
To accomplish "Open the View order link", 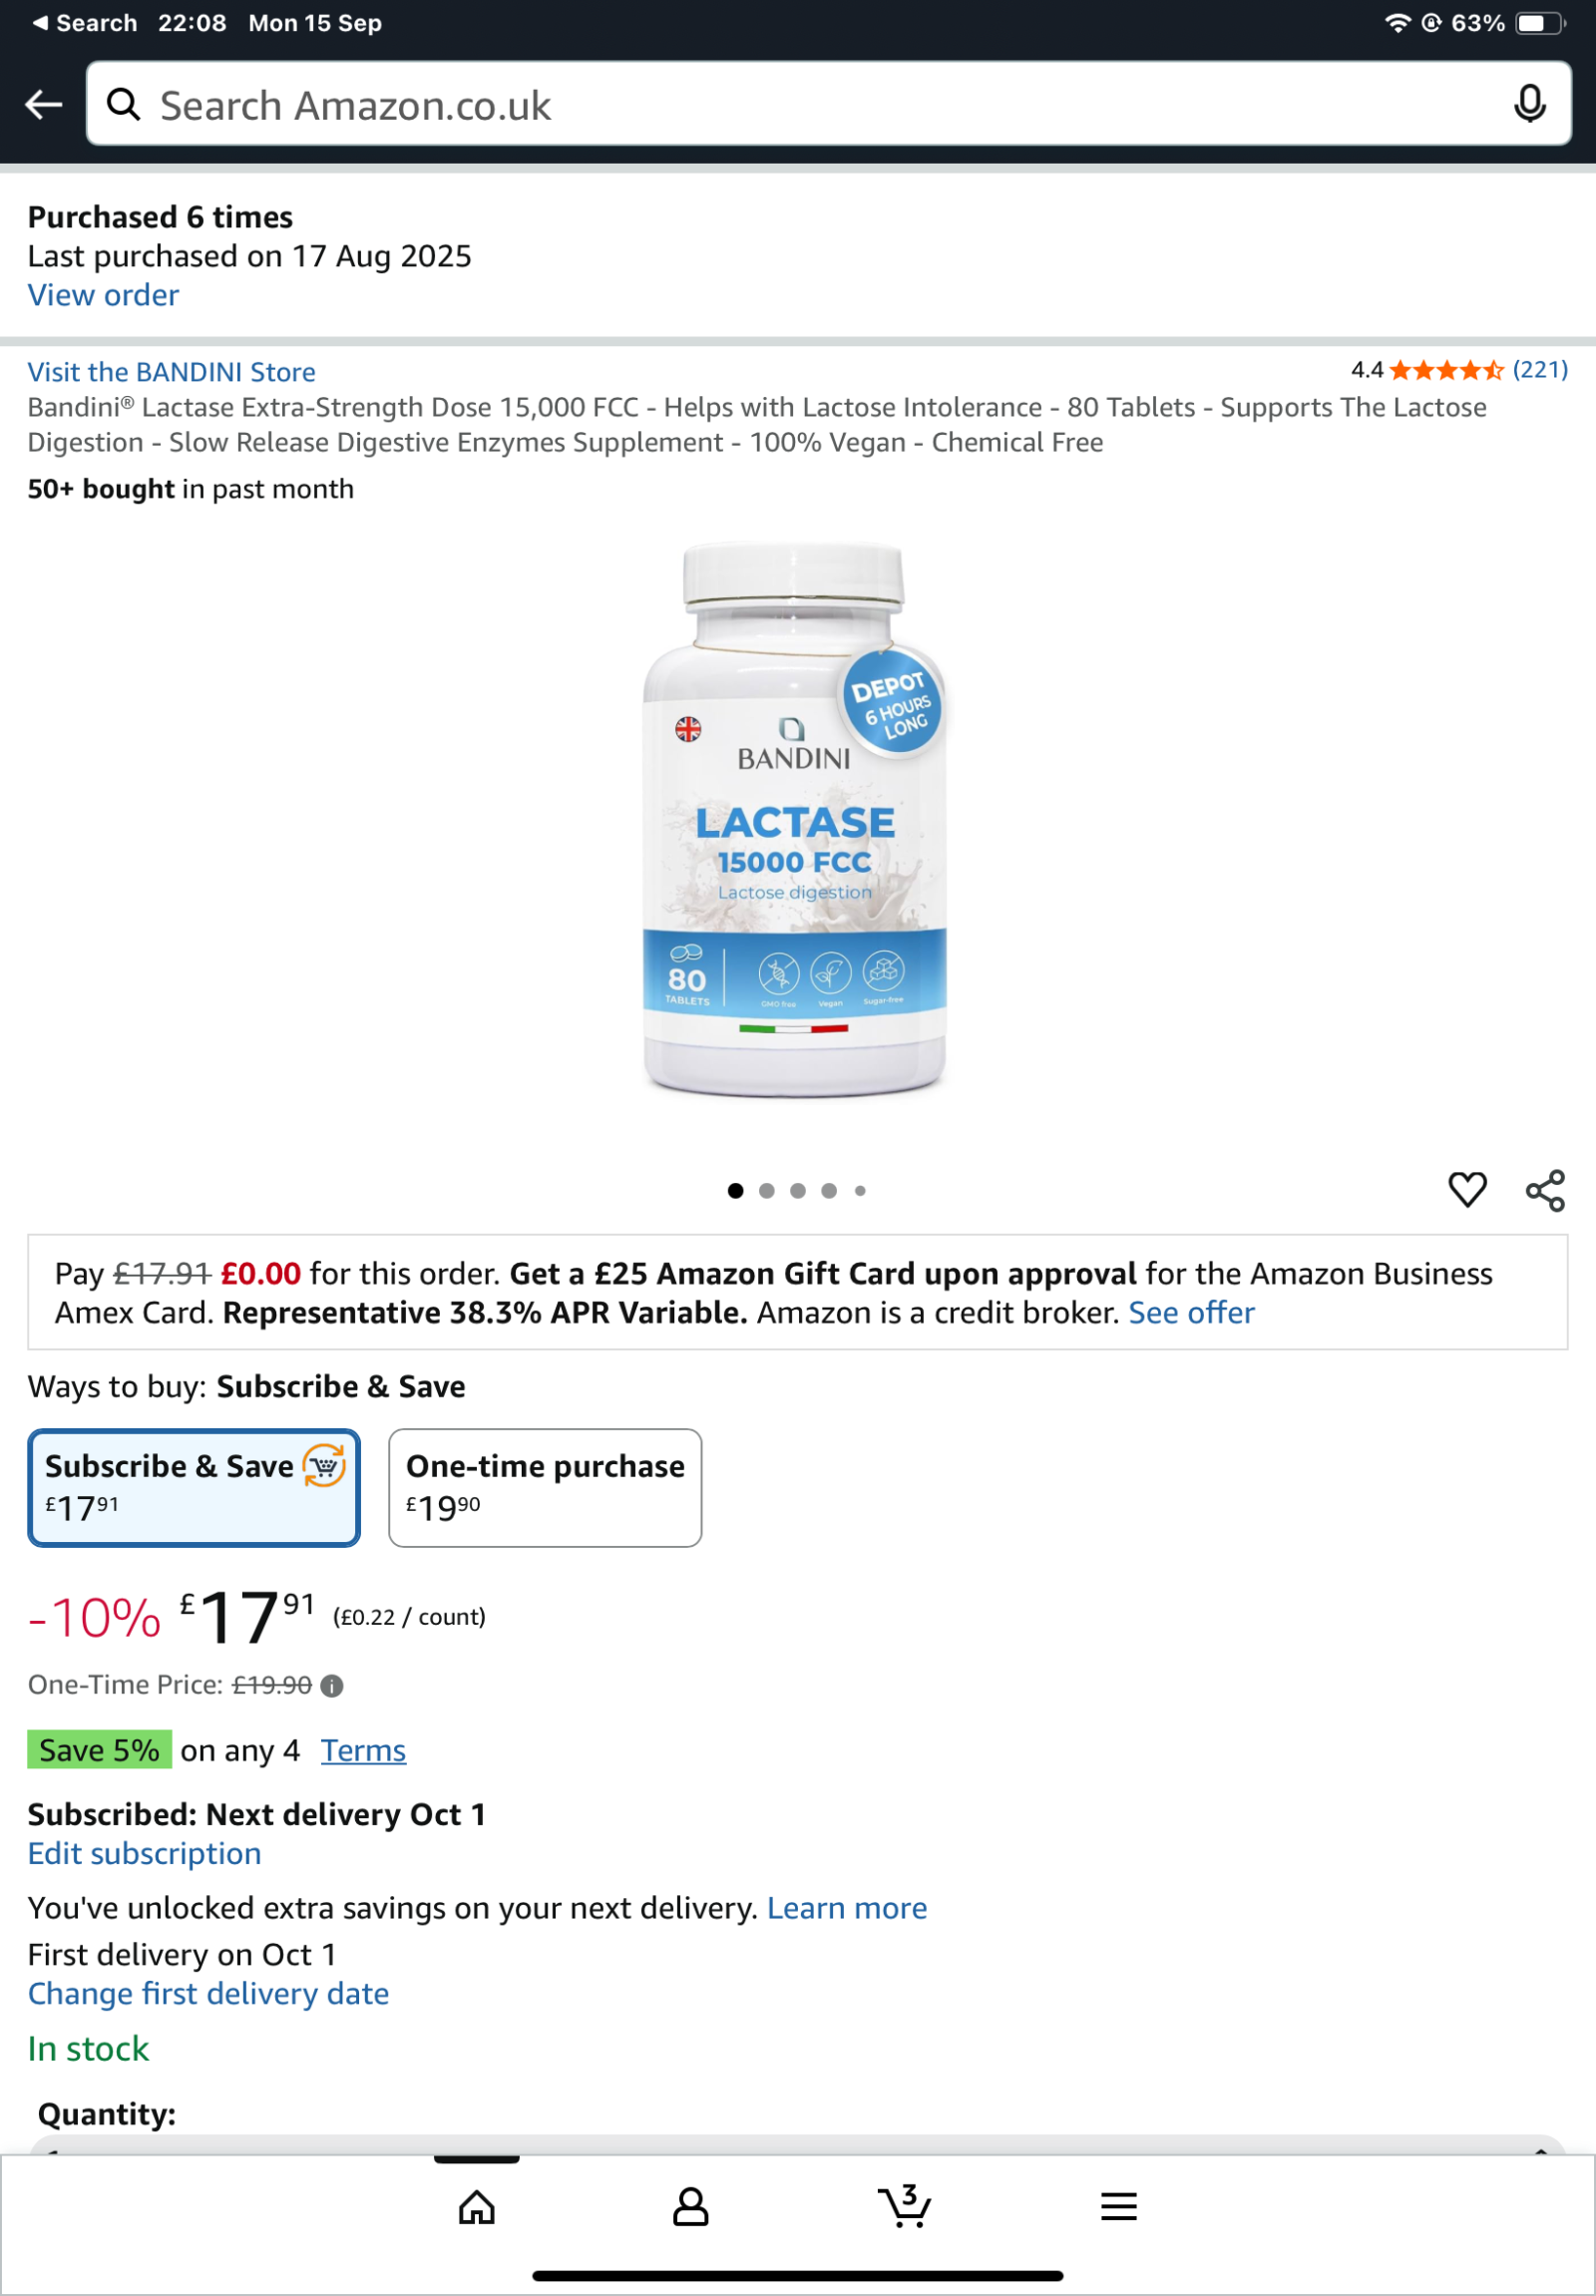I will (104, 295).
